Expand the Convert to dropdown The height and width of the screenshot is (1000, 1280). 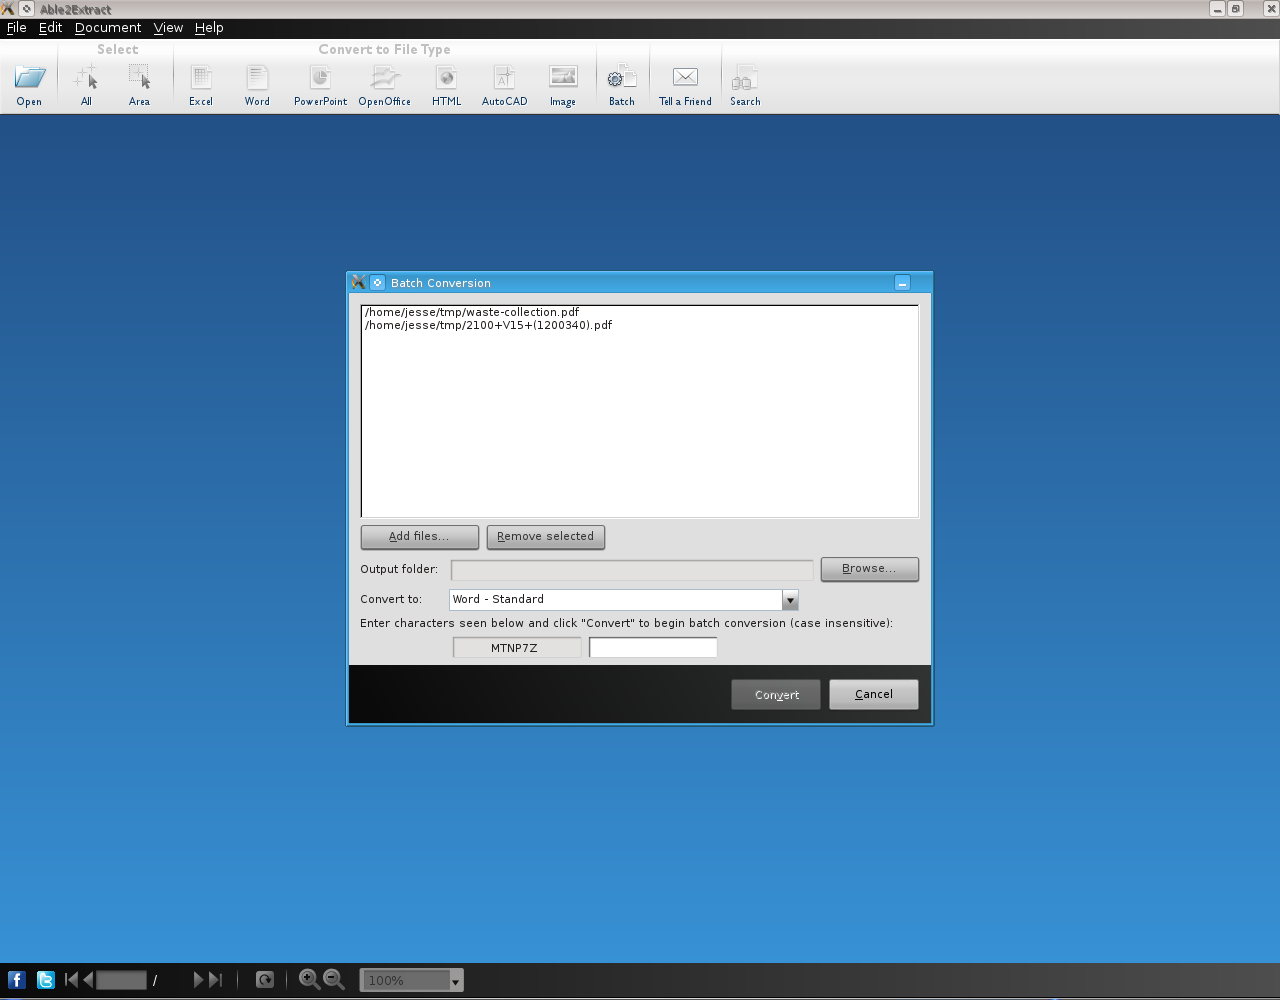pos(790,600)
